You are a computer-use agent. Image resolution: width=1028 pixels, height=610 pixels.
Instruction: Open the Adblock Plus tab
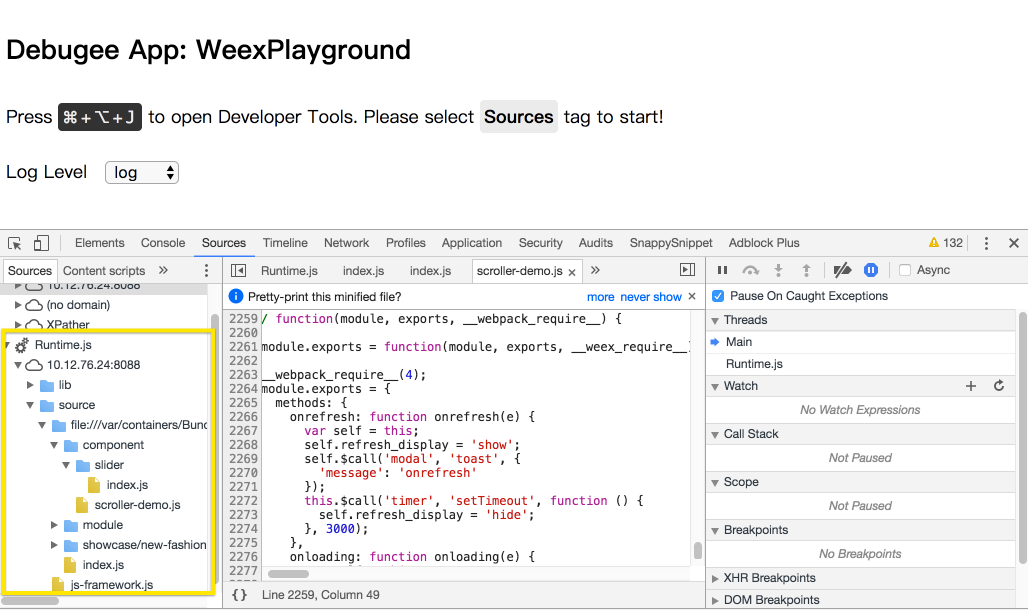pos(764,243)
